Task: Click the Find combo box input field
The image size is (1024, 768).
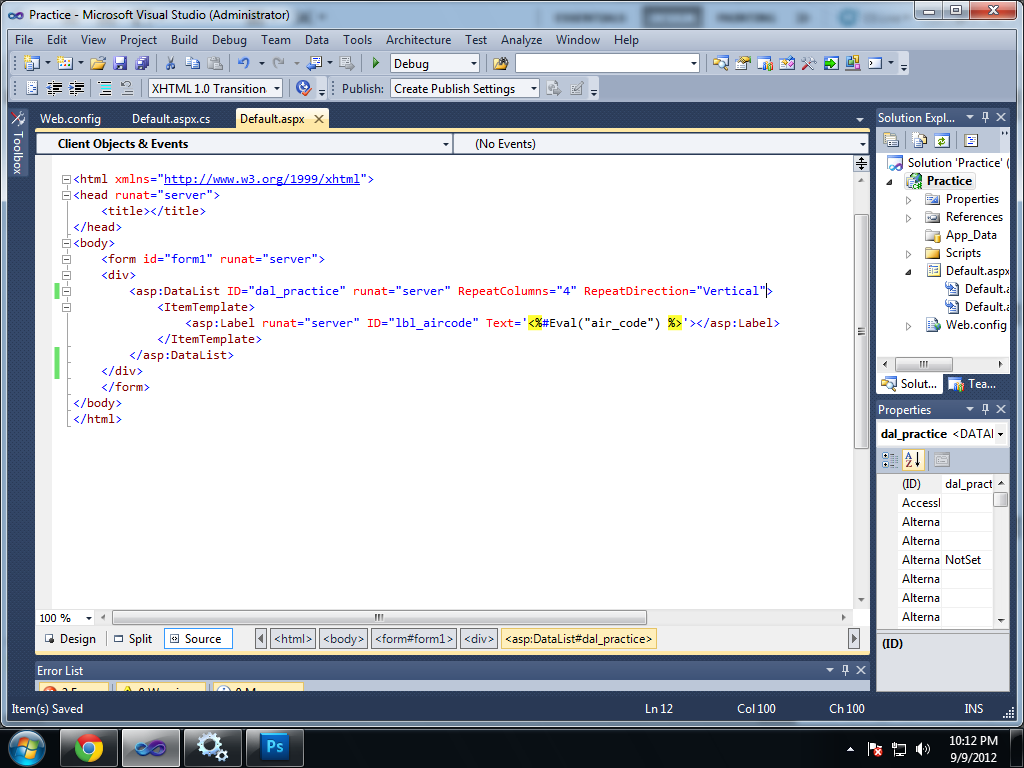Action: pos(602,63)
